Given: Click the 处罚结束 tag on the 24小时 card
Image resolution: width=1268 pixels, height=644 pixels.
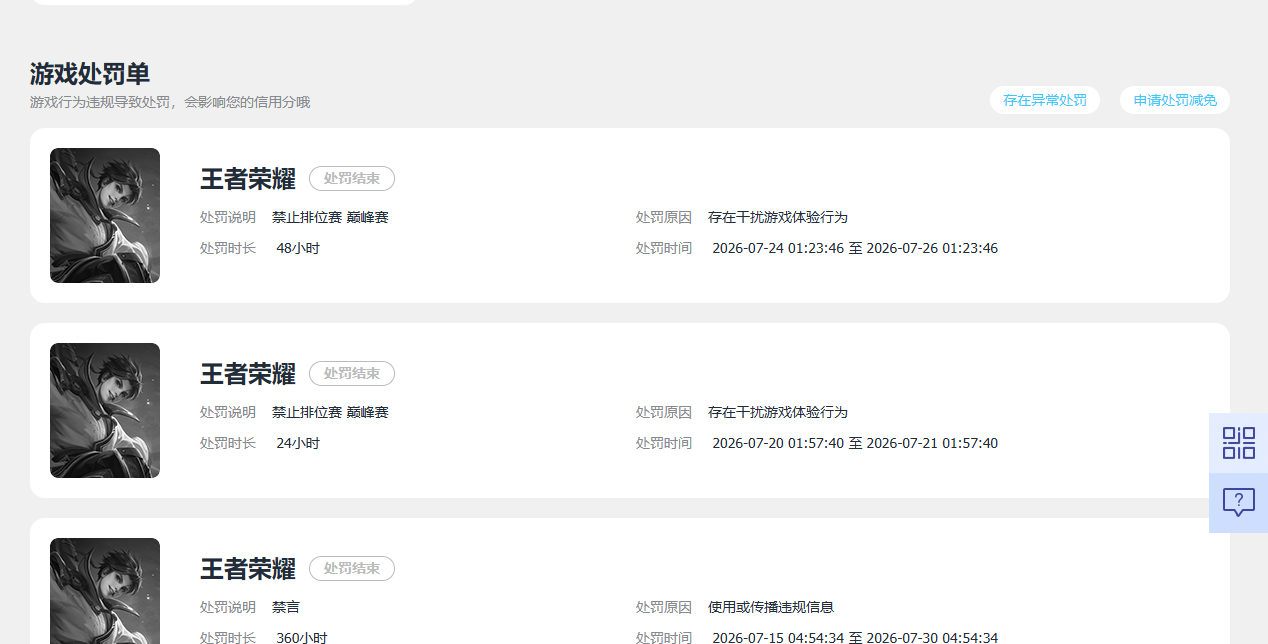Looking at the screenshot, I should coord(352,374).
